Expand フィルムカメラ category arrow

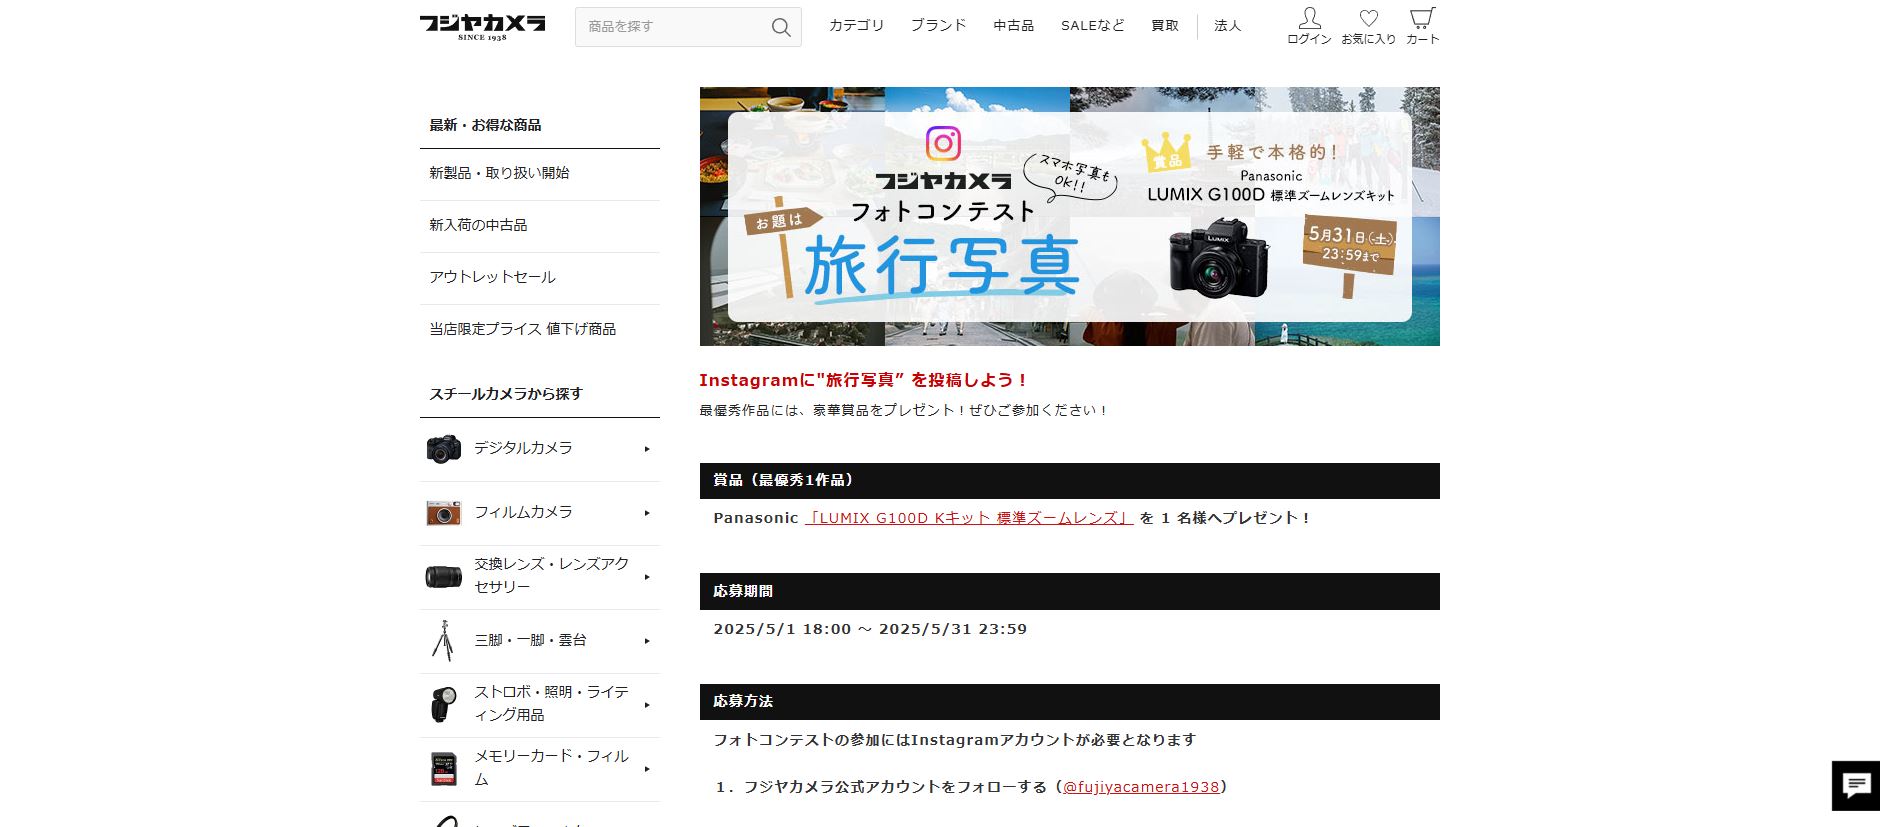click(647, 513)
